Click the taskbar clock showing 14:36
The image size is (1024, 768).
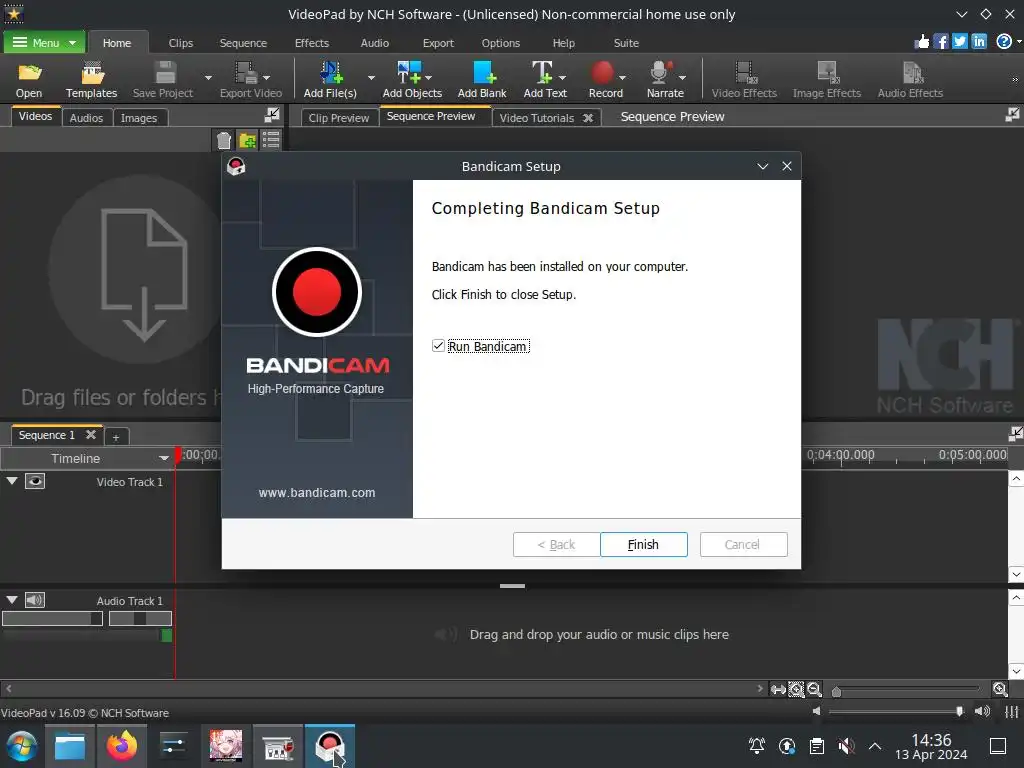tap(931, 746)
